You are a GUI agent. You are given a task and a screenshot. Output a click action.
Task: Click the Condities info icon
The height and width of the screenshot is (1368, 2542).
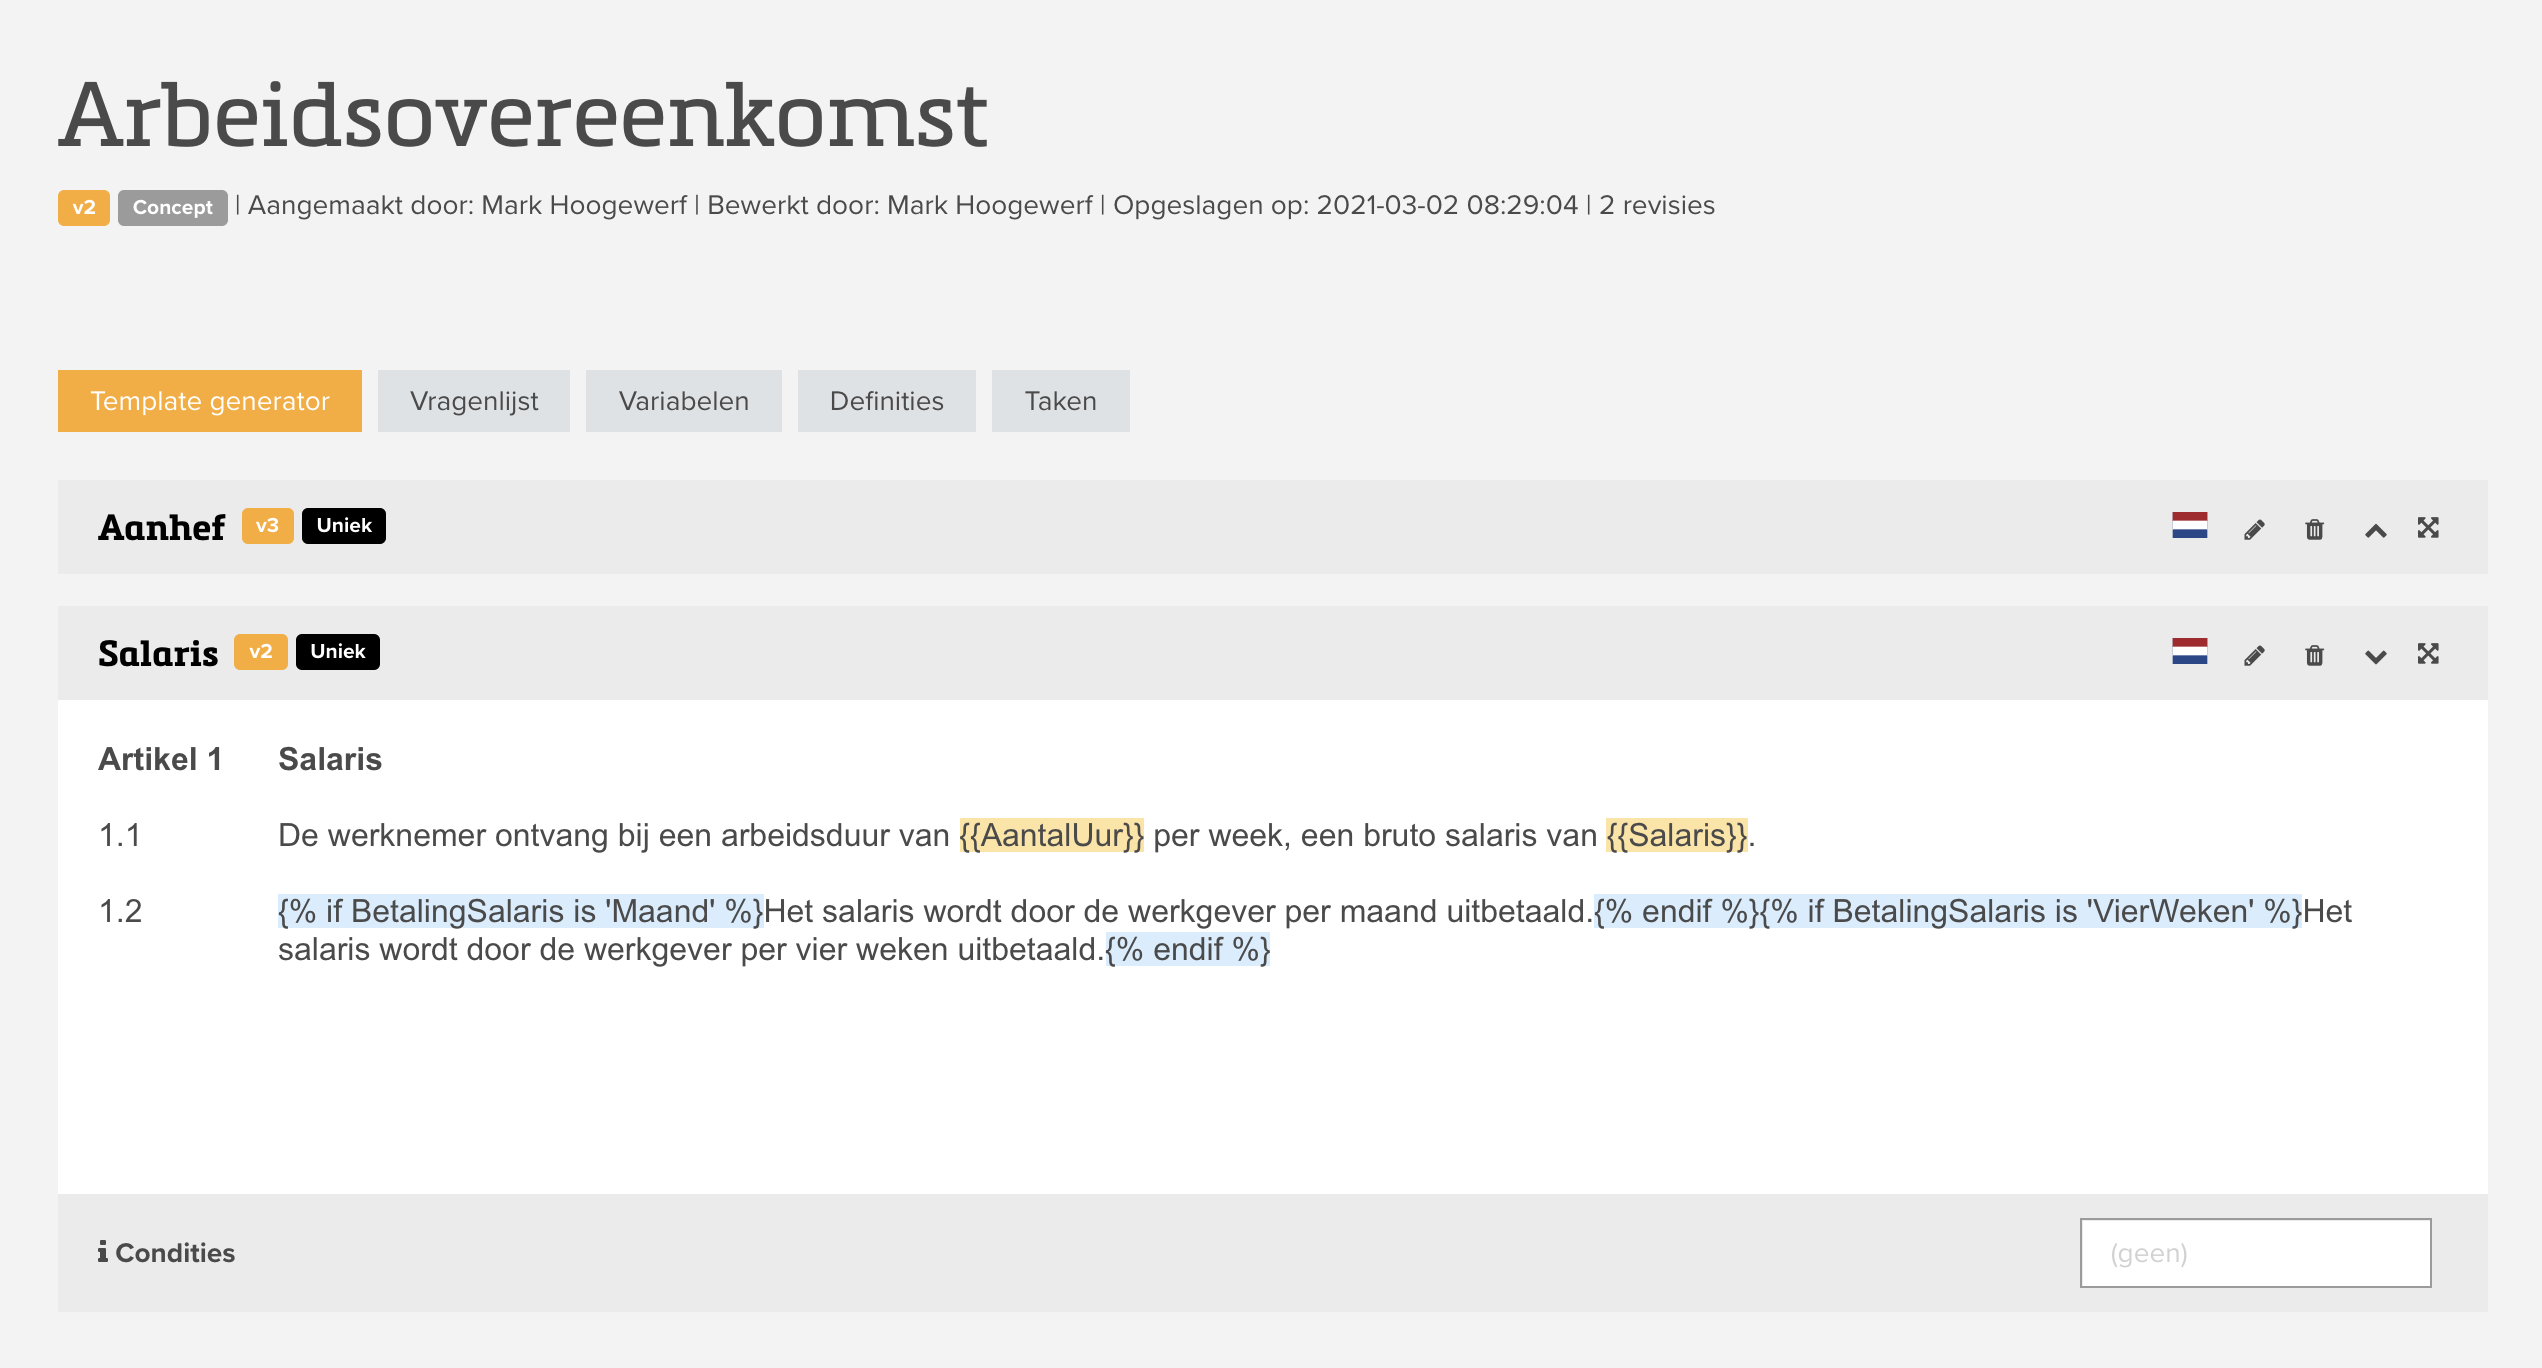click(x=102, y=1252)
